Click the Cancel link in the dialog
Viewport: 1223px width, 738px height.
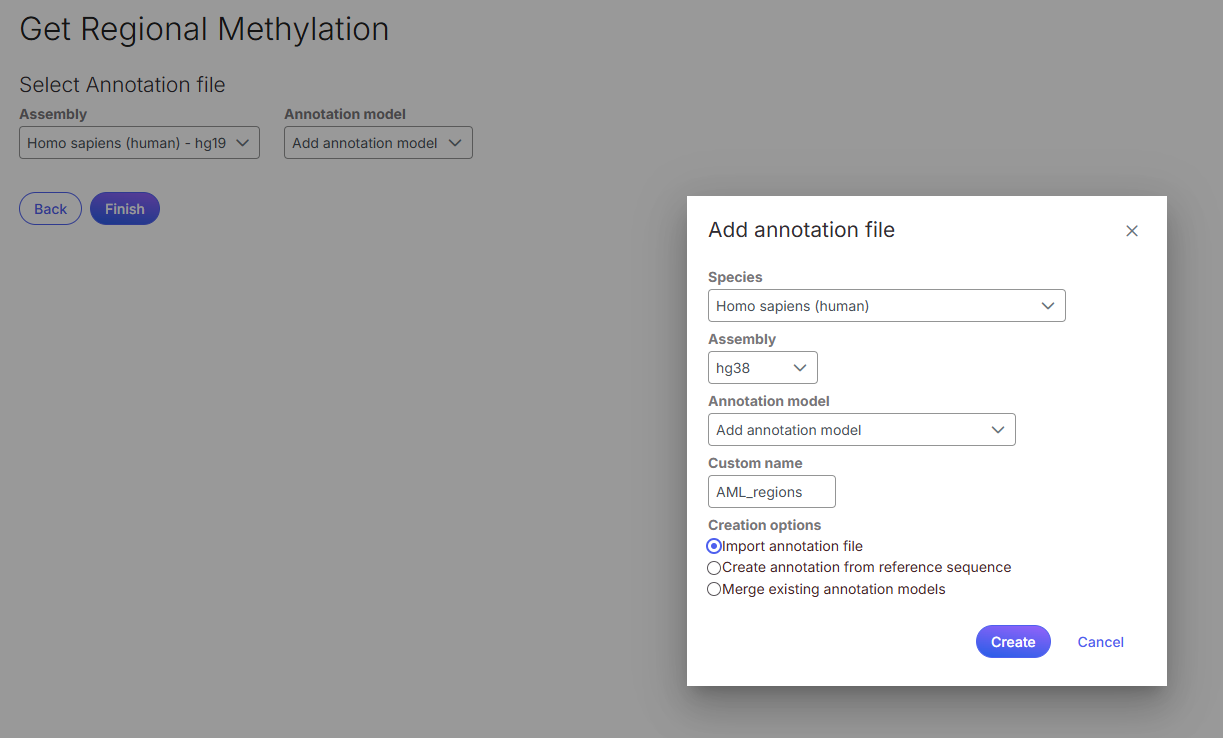(x=1100, y=642)
